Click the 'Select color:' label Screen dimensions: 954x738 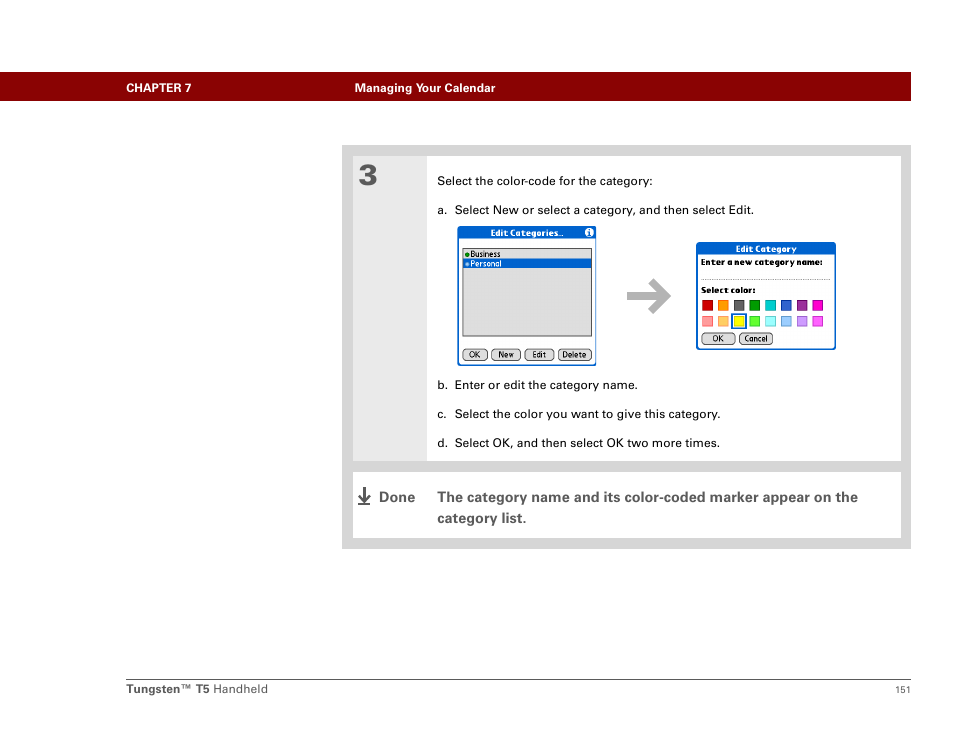[x=728, y=290]
